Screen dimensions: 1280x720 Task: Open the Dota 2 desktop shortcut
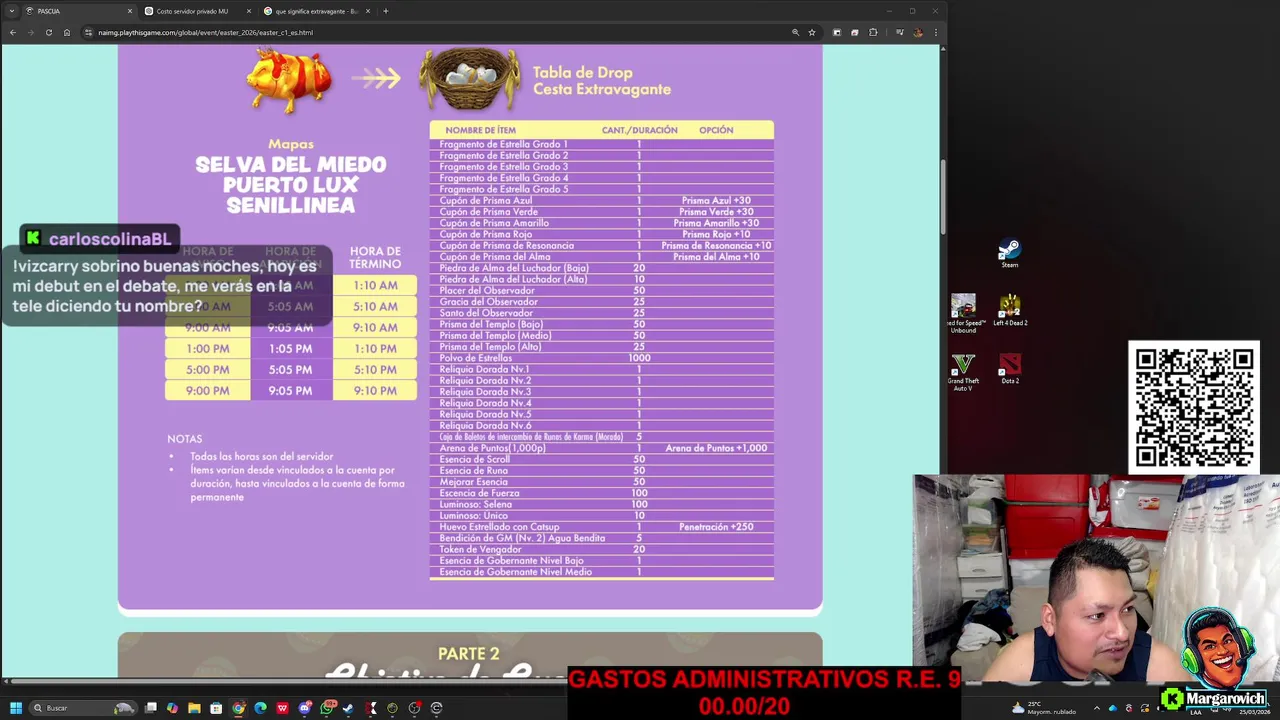1010,369
